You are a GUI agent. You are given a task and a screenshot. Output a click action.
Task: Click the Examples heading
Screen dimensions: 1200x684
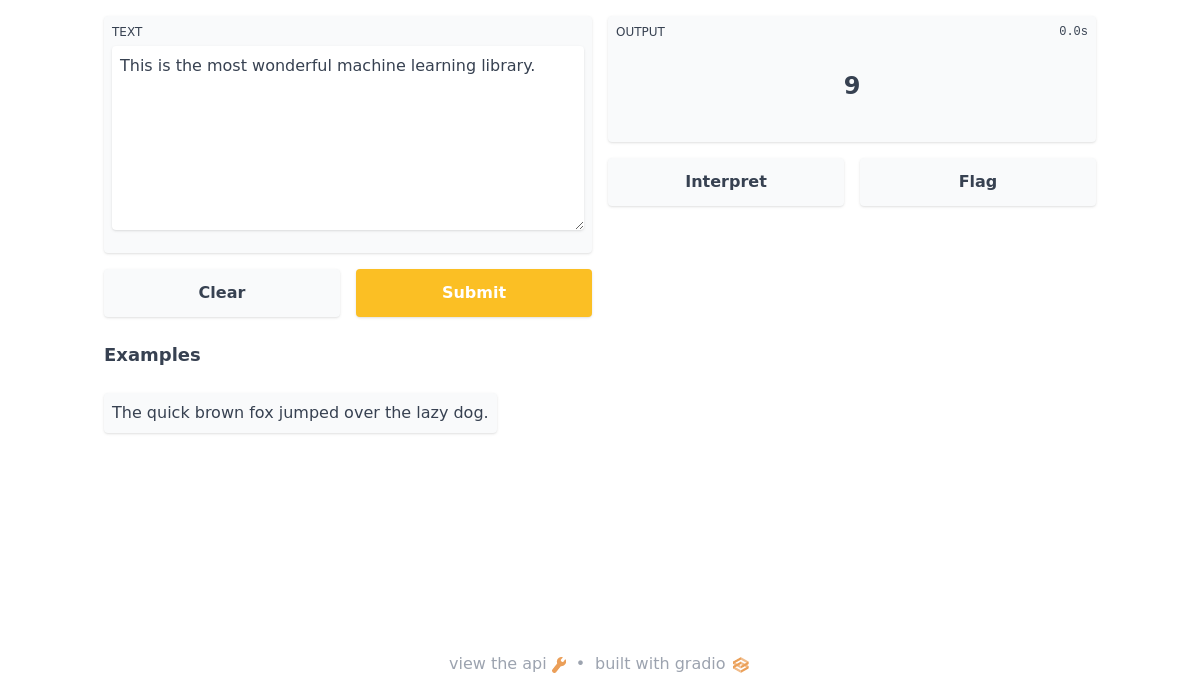pos(152,355)
